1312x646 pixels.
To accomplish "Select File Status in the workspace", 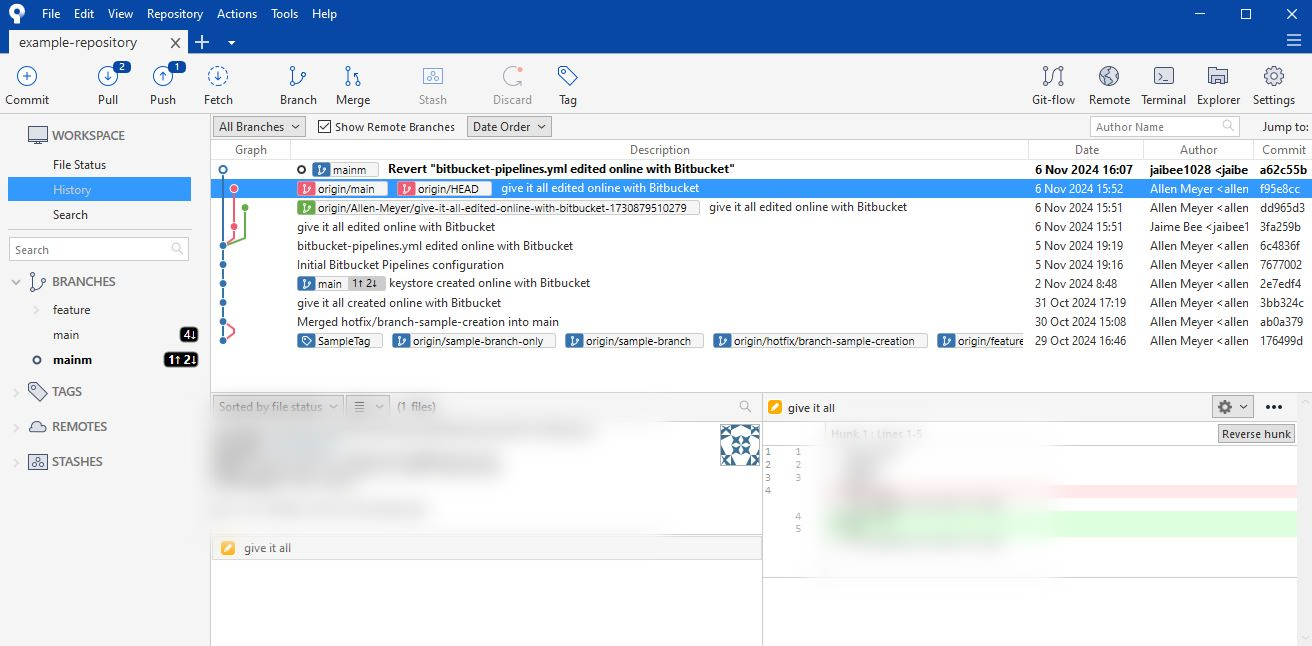I will pyautogui.click(x=79, y=165).
